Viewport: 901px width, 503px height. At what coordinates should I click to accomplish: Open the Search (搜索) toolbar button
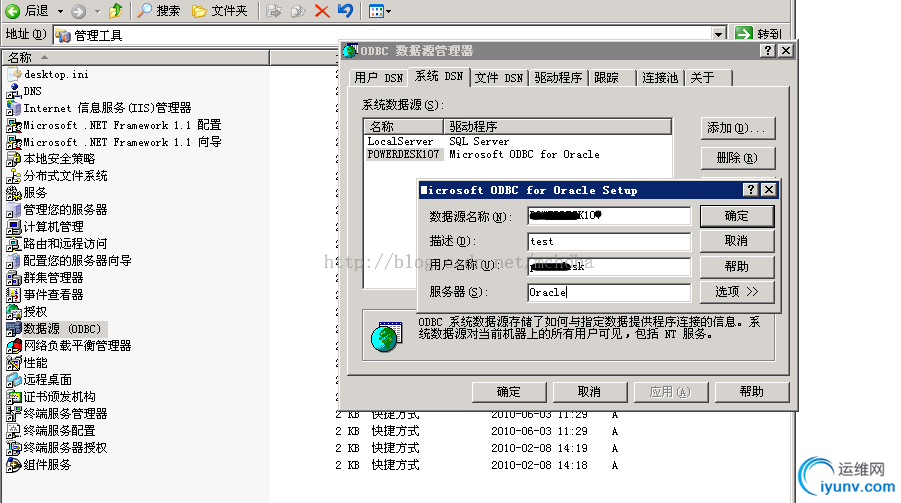click(x=159, y=11)
